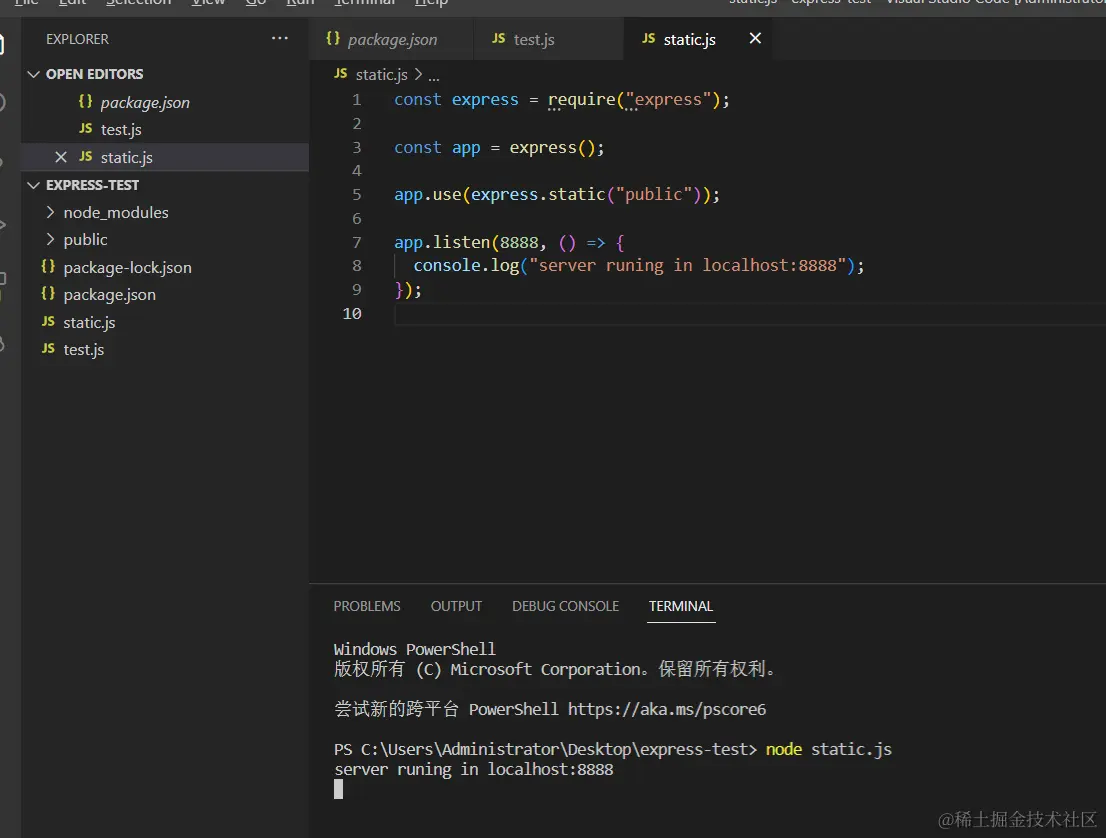Image resolution: width=1106 pixels, height=838 pixels.
Task: Close static.js from Open Editors list X icon
Action: pyautogui.click(x=61, y=157)
